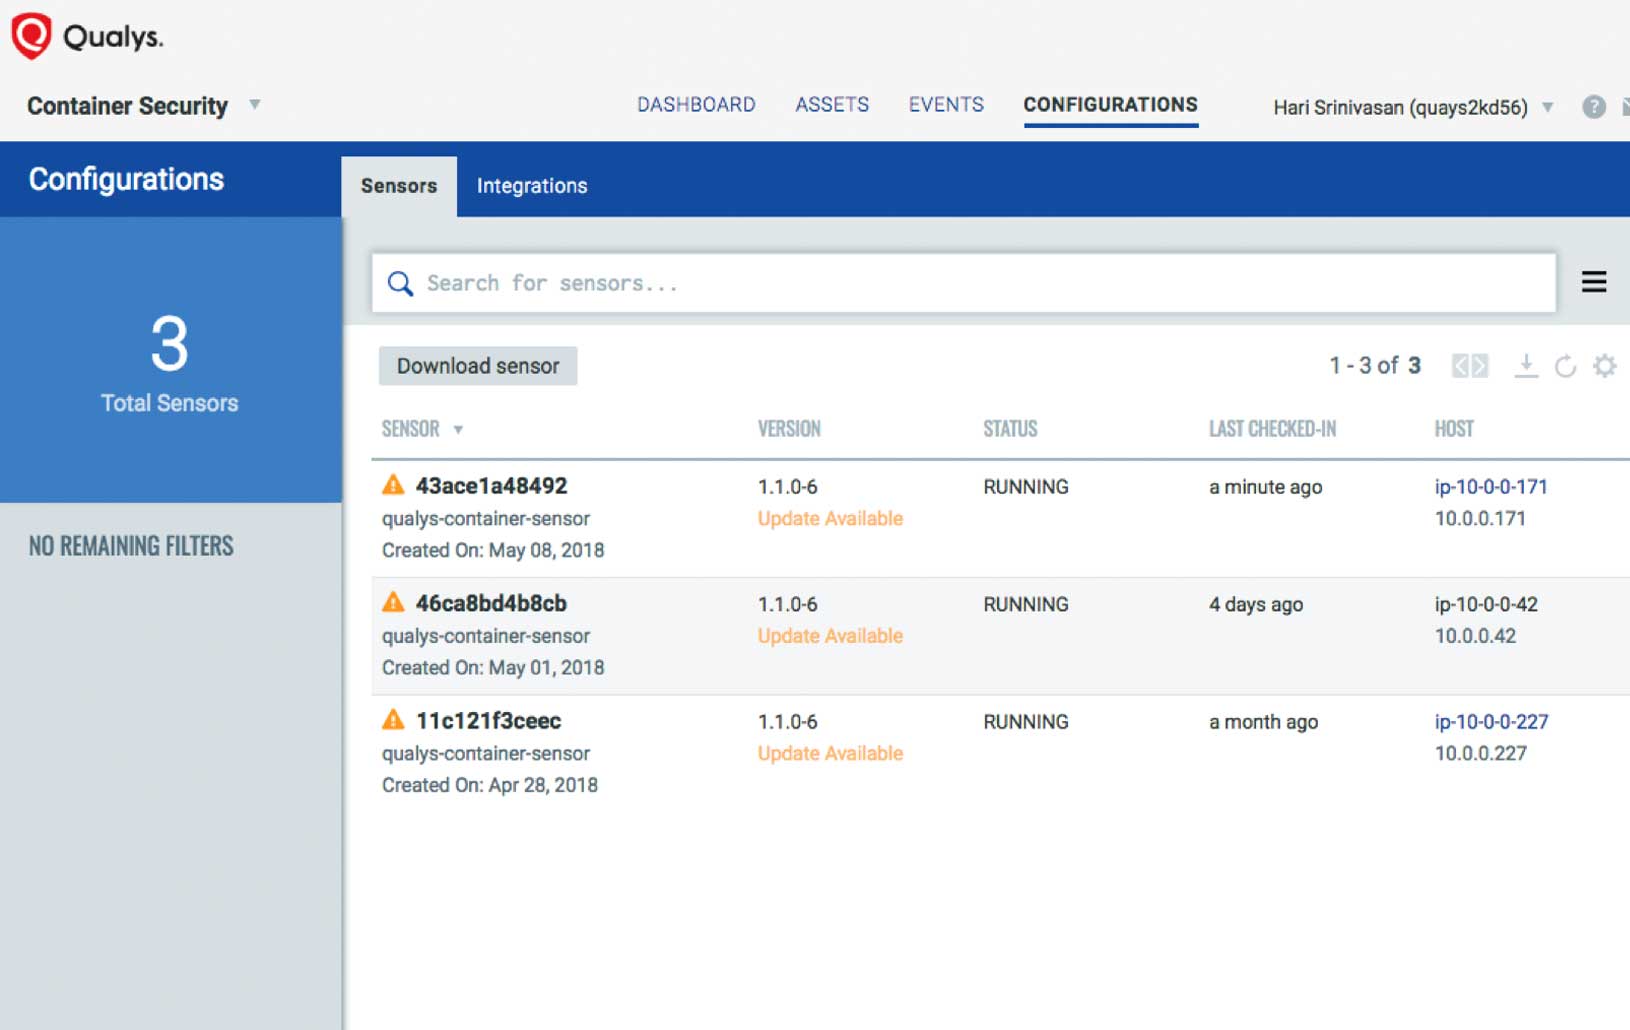The width and height of the screenshot is (1630, 1030).
Task: Open the help question mark icon
Action: coord(1594,107)
